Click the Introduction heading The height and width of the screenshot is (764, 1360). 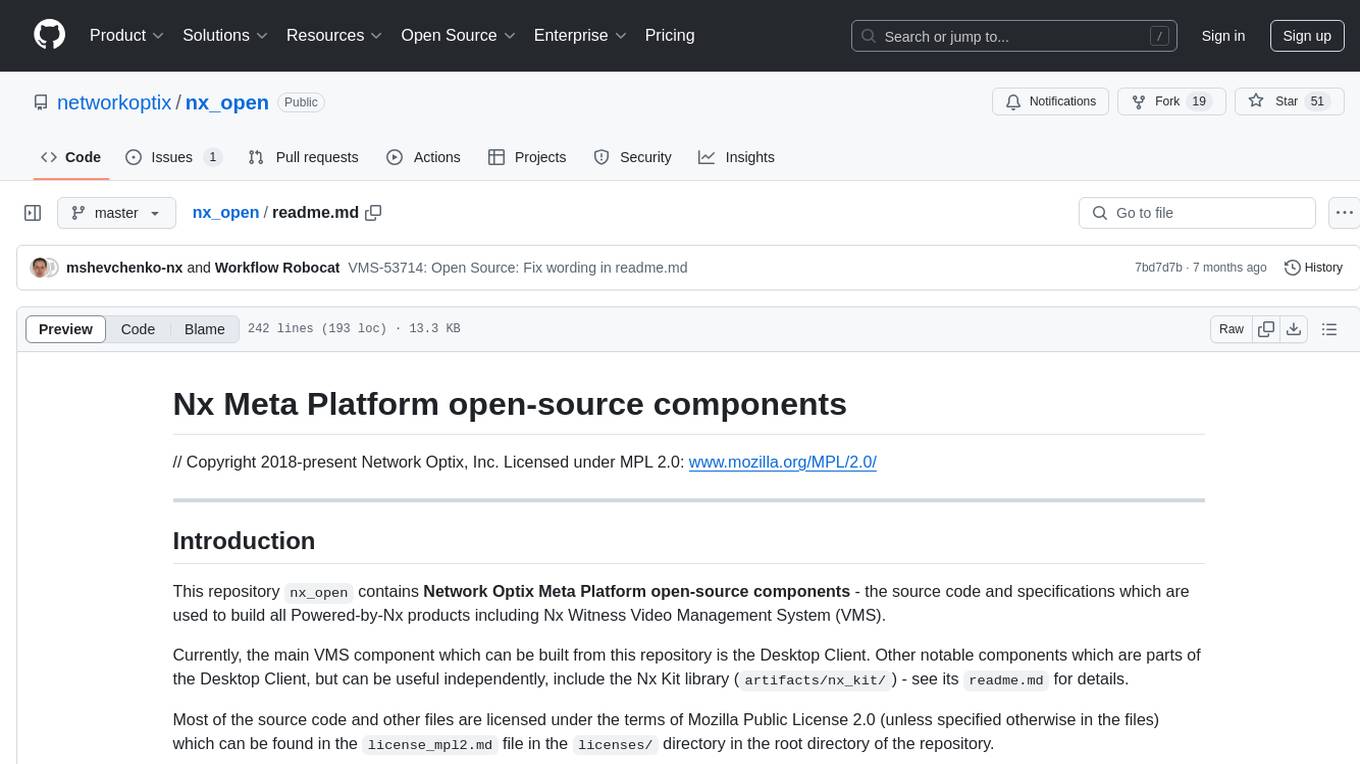pyautogui.click(x=244, y=541)
